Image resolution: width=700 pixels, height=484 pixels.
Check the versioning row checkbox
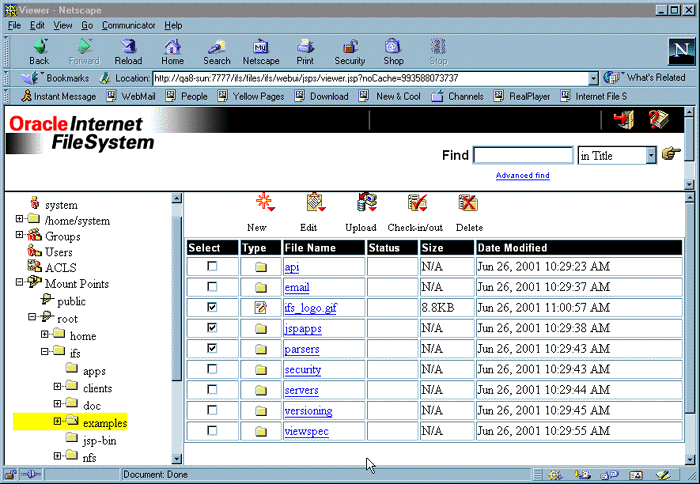(212, 410)
